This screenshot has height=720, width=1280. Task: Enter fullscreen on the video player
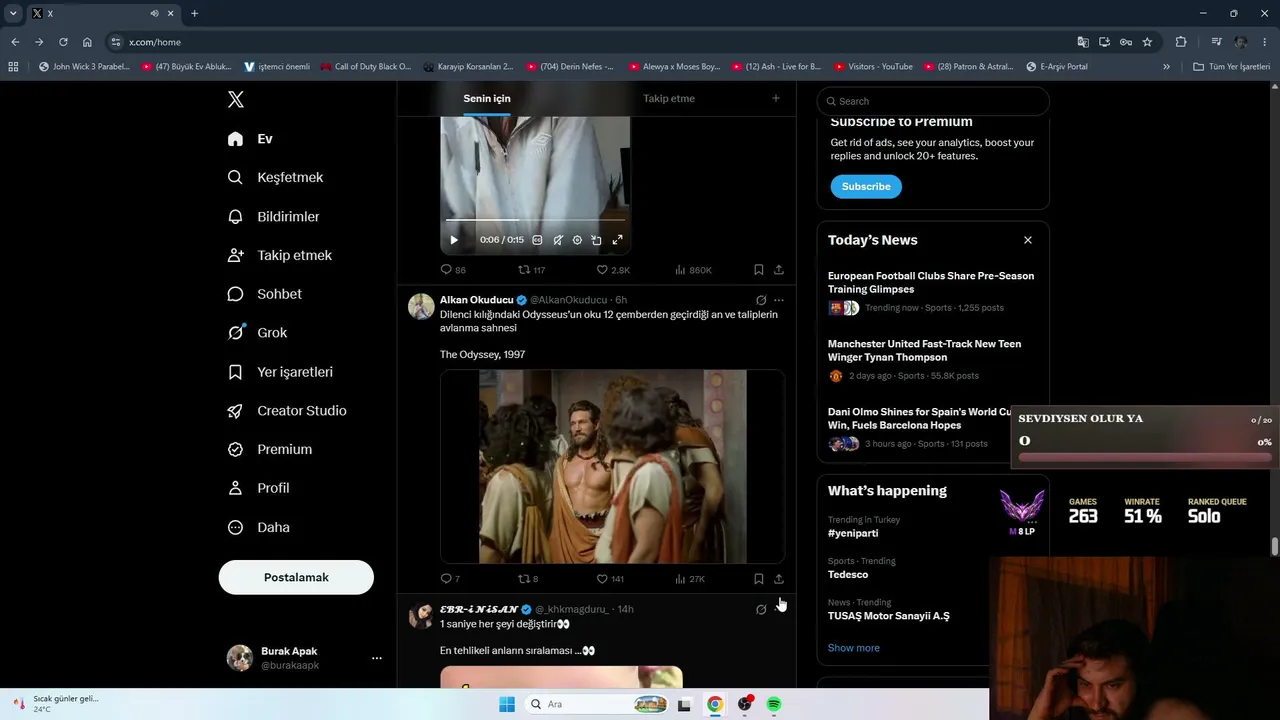[617, 240]
